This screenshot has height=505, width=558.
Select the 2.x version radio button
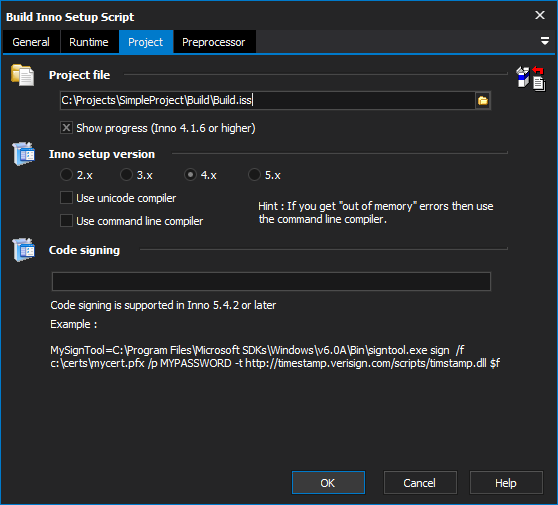pos(66,175)
